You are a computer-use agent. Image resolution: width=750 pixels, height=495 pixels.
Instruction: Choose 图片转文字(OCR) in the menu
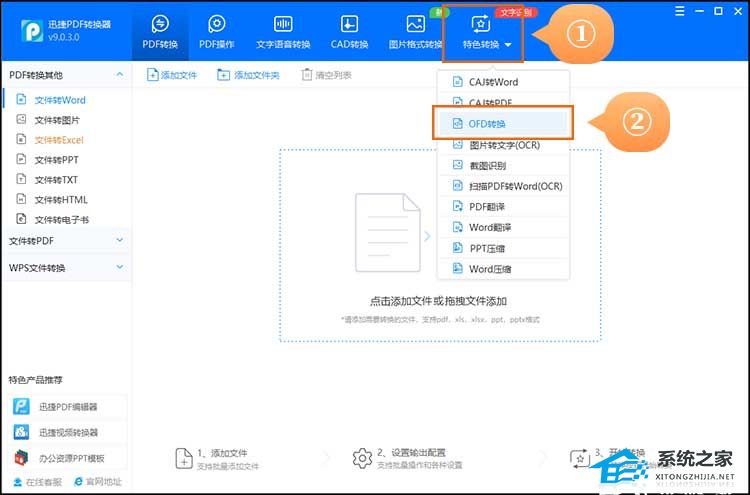click(x=504, y=145)
